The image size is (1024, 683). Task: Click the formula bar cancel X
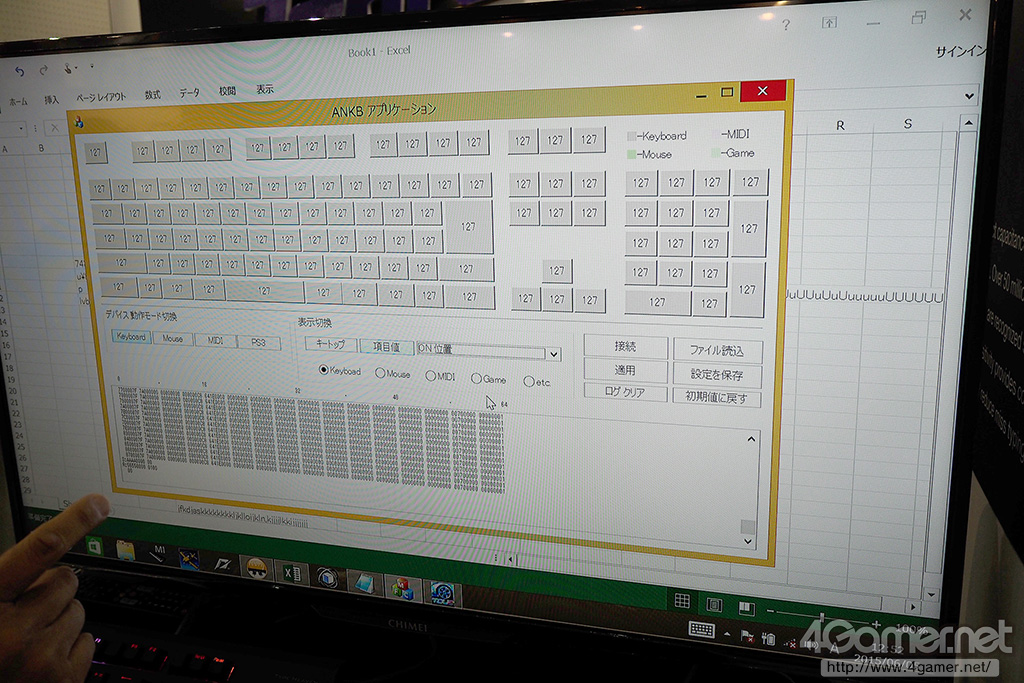click(x=54, y=128)
